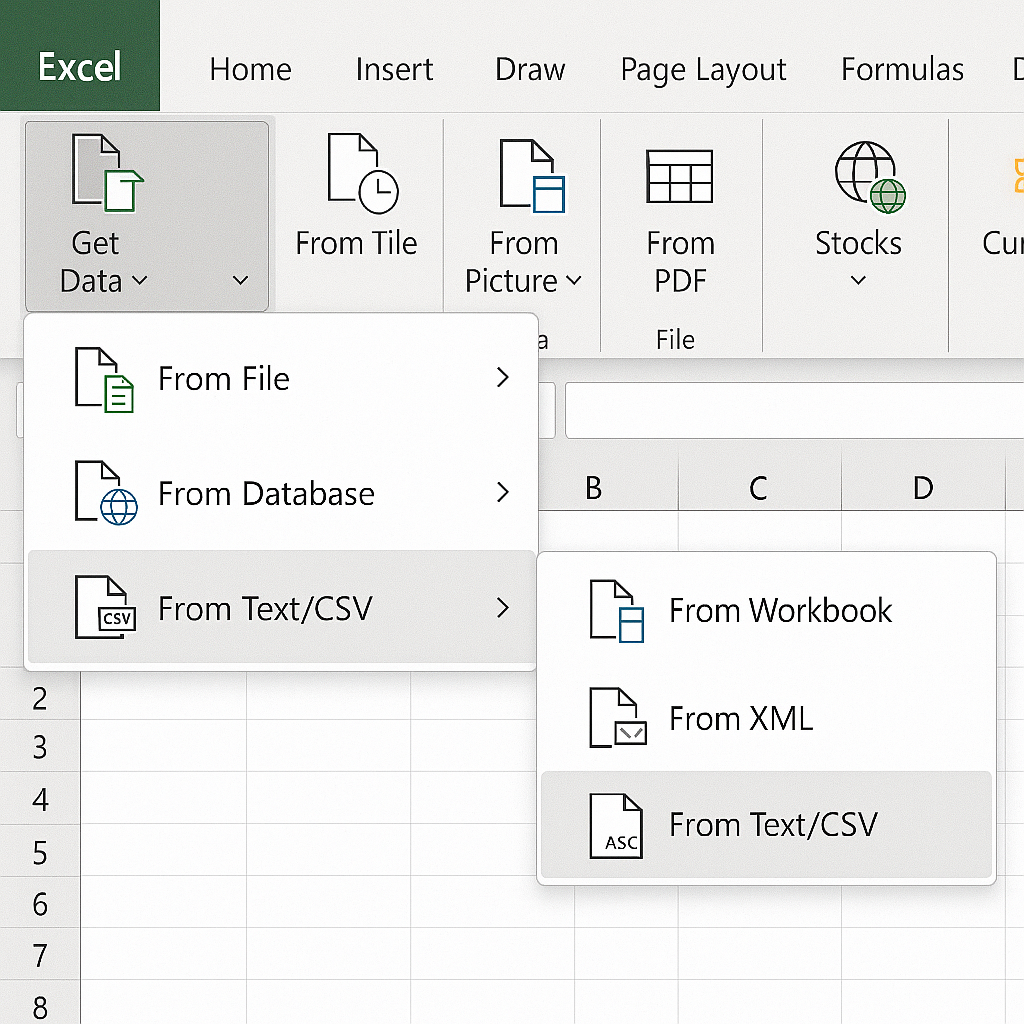Screen dimensions: 1024x1024
Task: Open the Get Data dropdown arrow next to label
Action: coord(140,281)
